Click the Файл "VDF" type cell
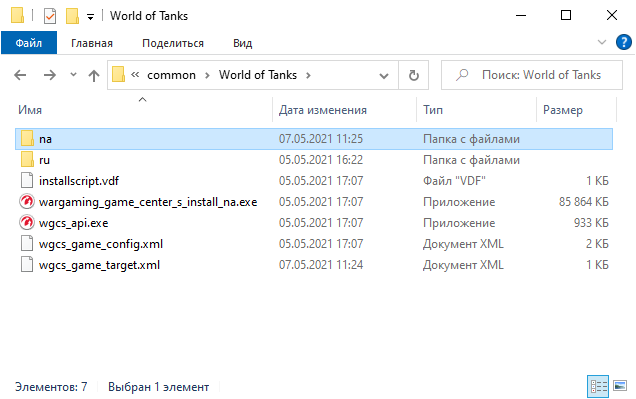Screen dimensions: 636x399 [x=454, y=180]
